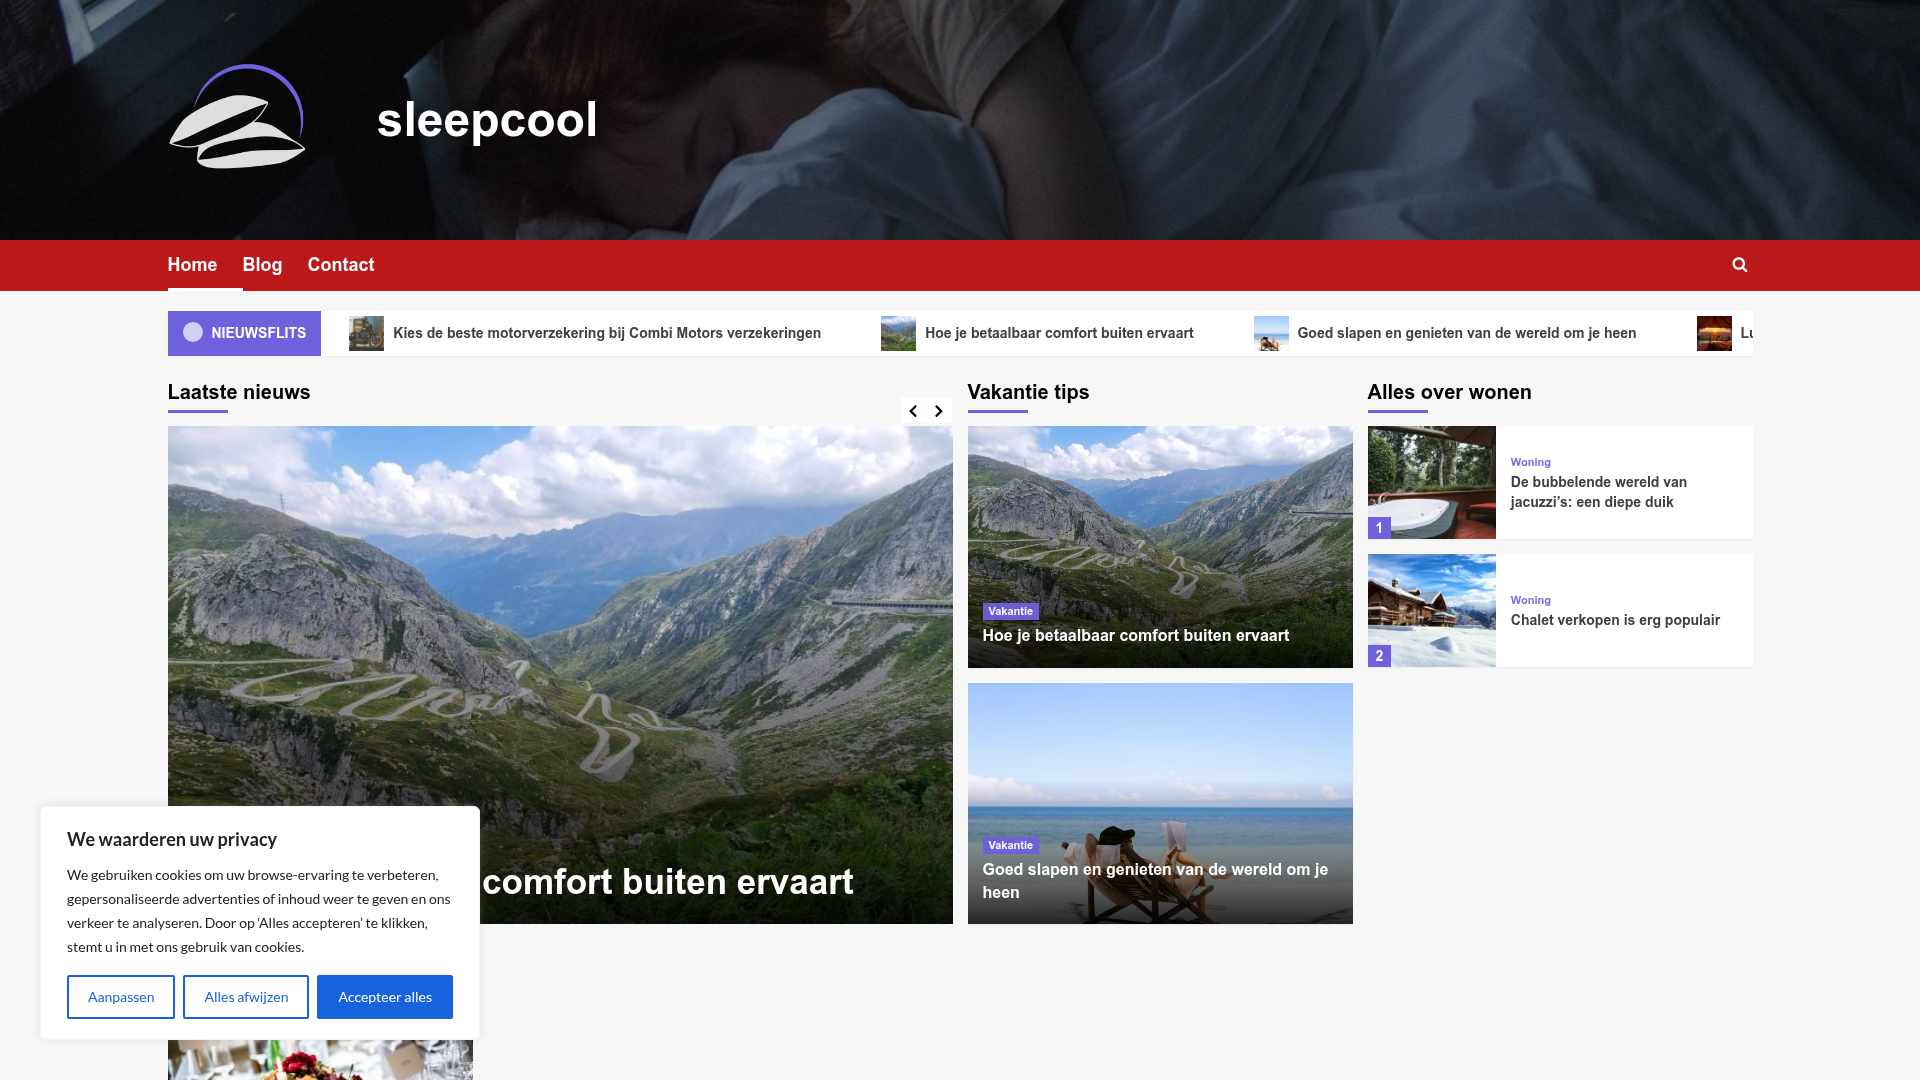1920x1080 pixels.
Task: Go to next slide arrow
Action: 939,411
